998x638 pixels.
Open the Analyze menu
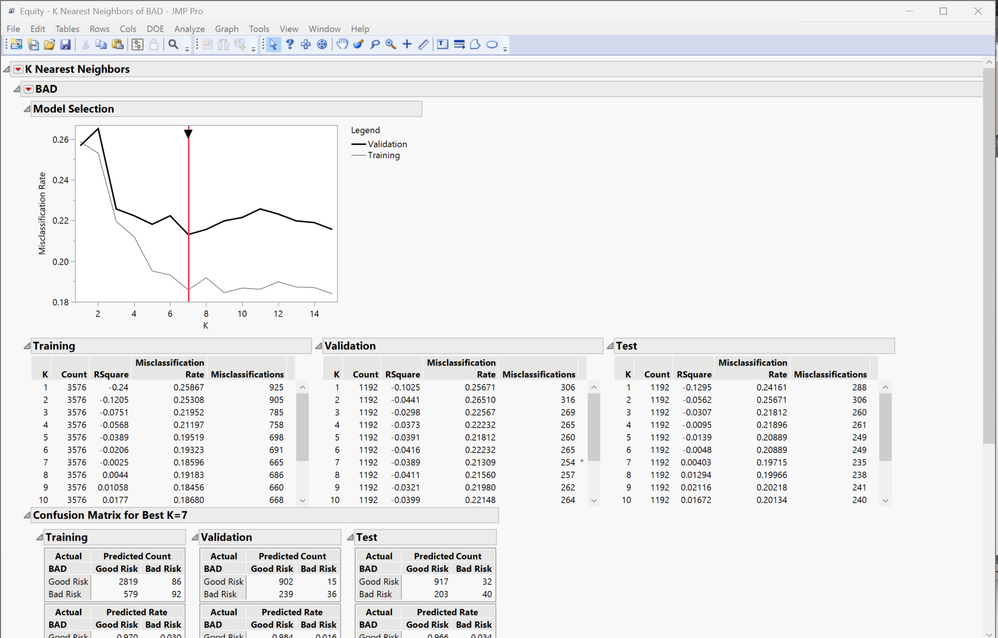189,29
